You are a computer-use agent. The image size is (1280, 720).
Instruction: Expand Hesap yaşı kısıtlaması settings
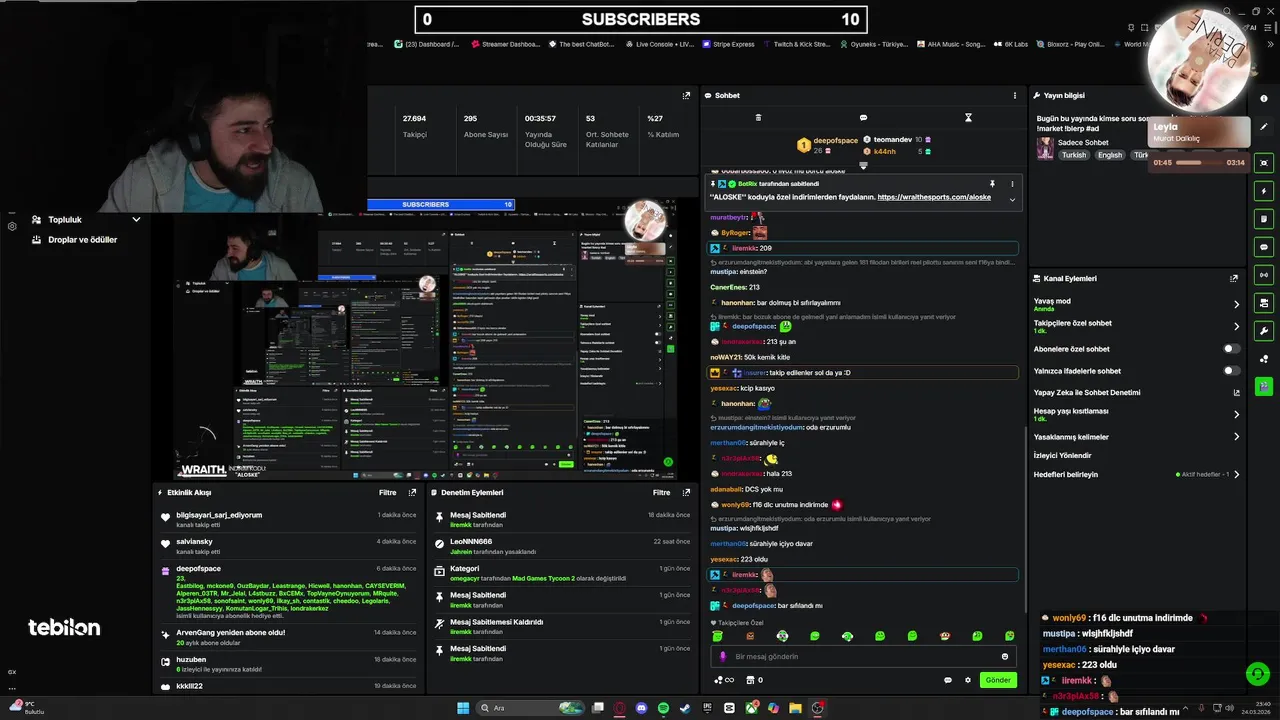click(x=1236, y=414)
